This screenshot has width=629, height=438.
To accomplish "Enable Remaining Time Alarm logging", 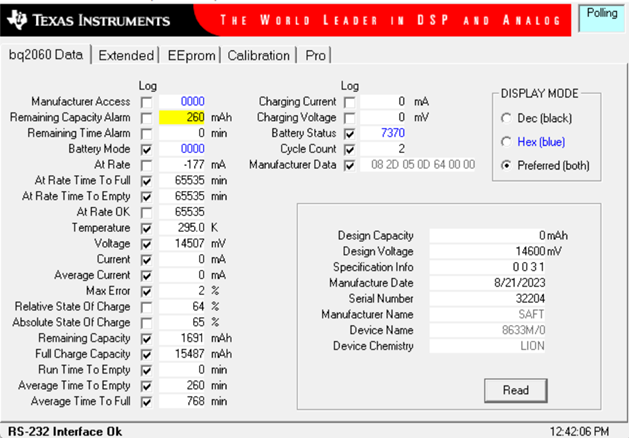I will click(146, 134).
